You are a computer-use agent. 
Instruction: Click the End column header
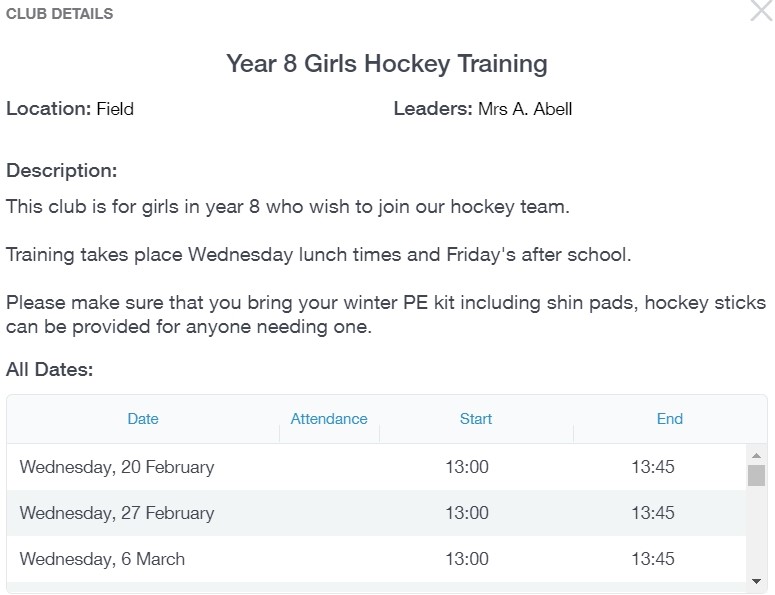click(x=670, y=419)
